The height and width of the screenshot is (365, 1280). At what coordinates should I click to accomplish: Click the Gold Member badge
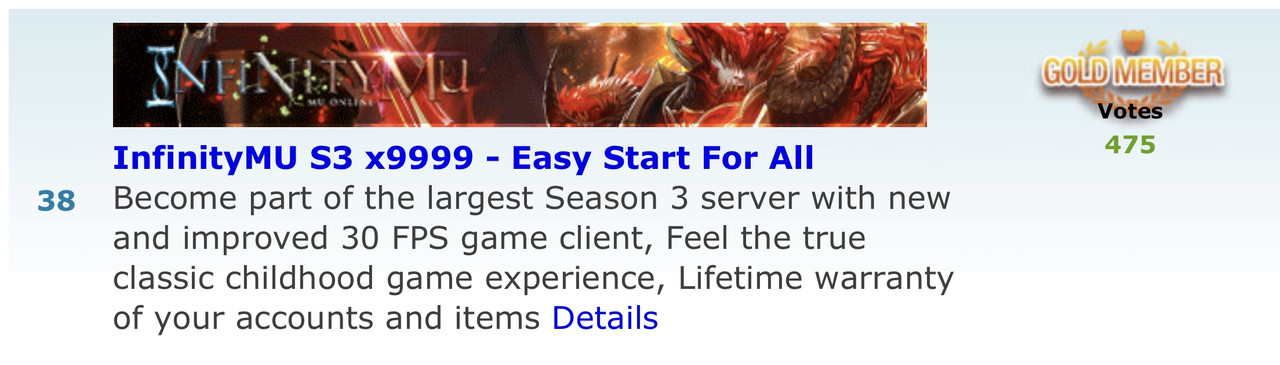coord(1131,67)
